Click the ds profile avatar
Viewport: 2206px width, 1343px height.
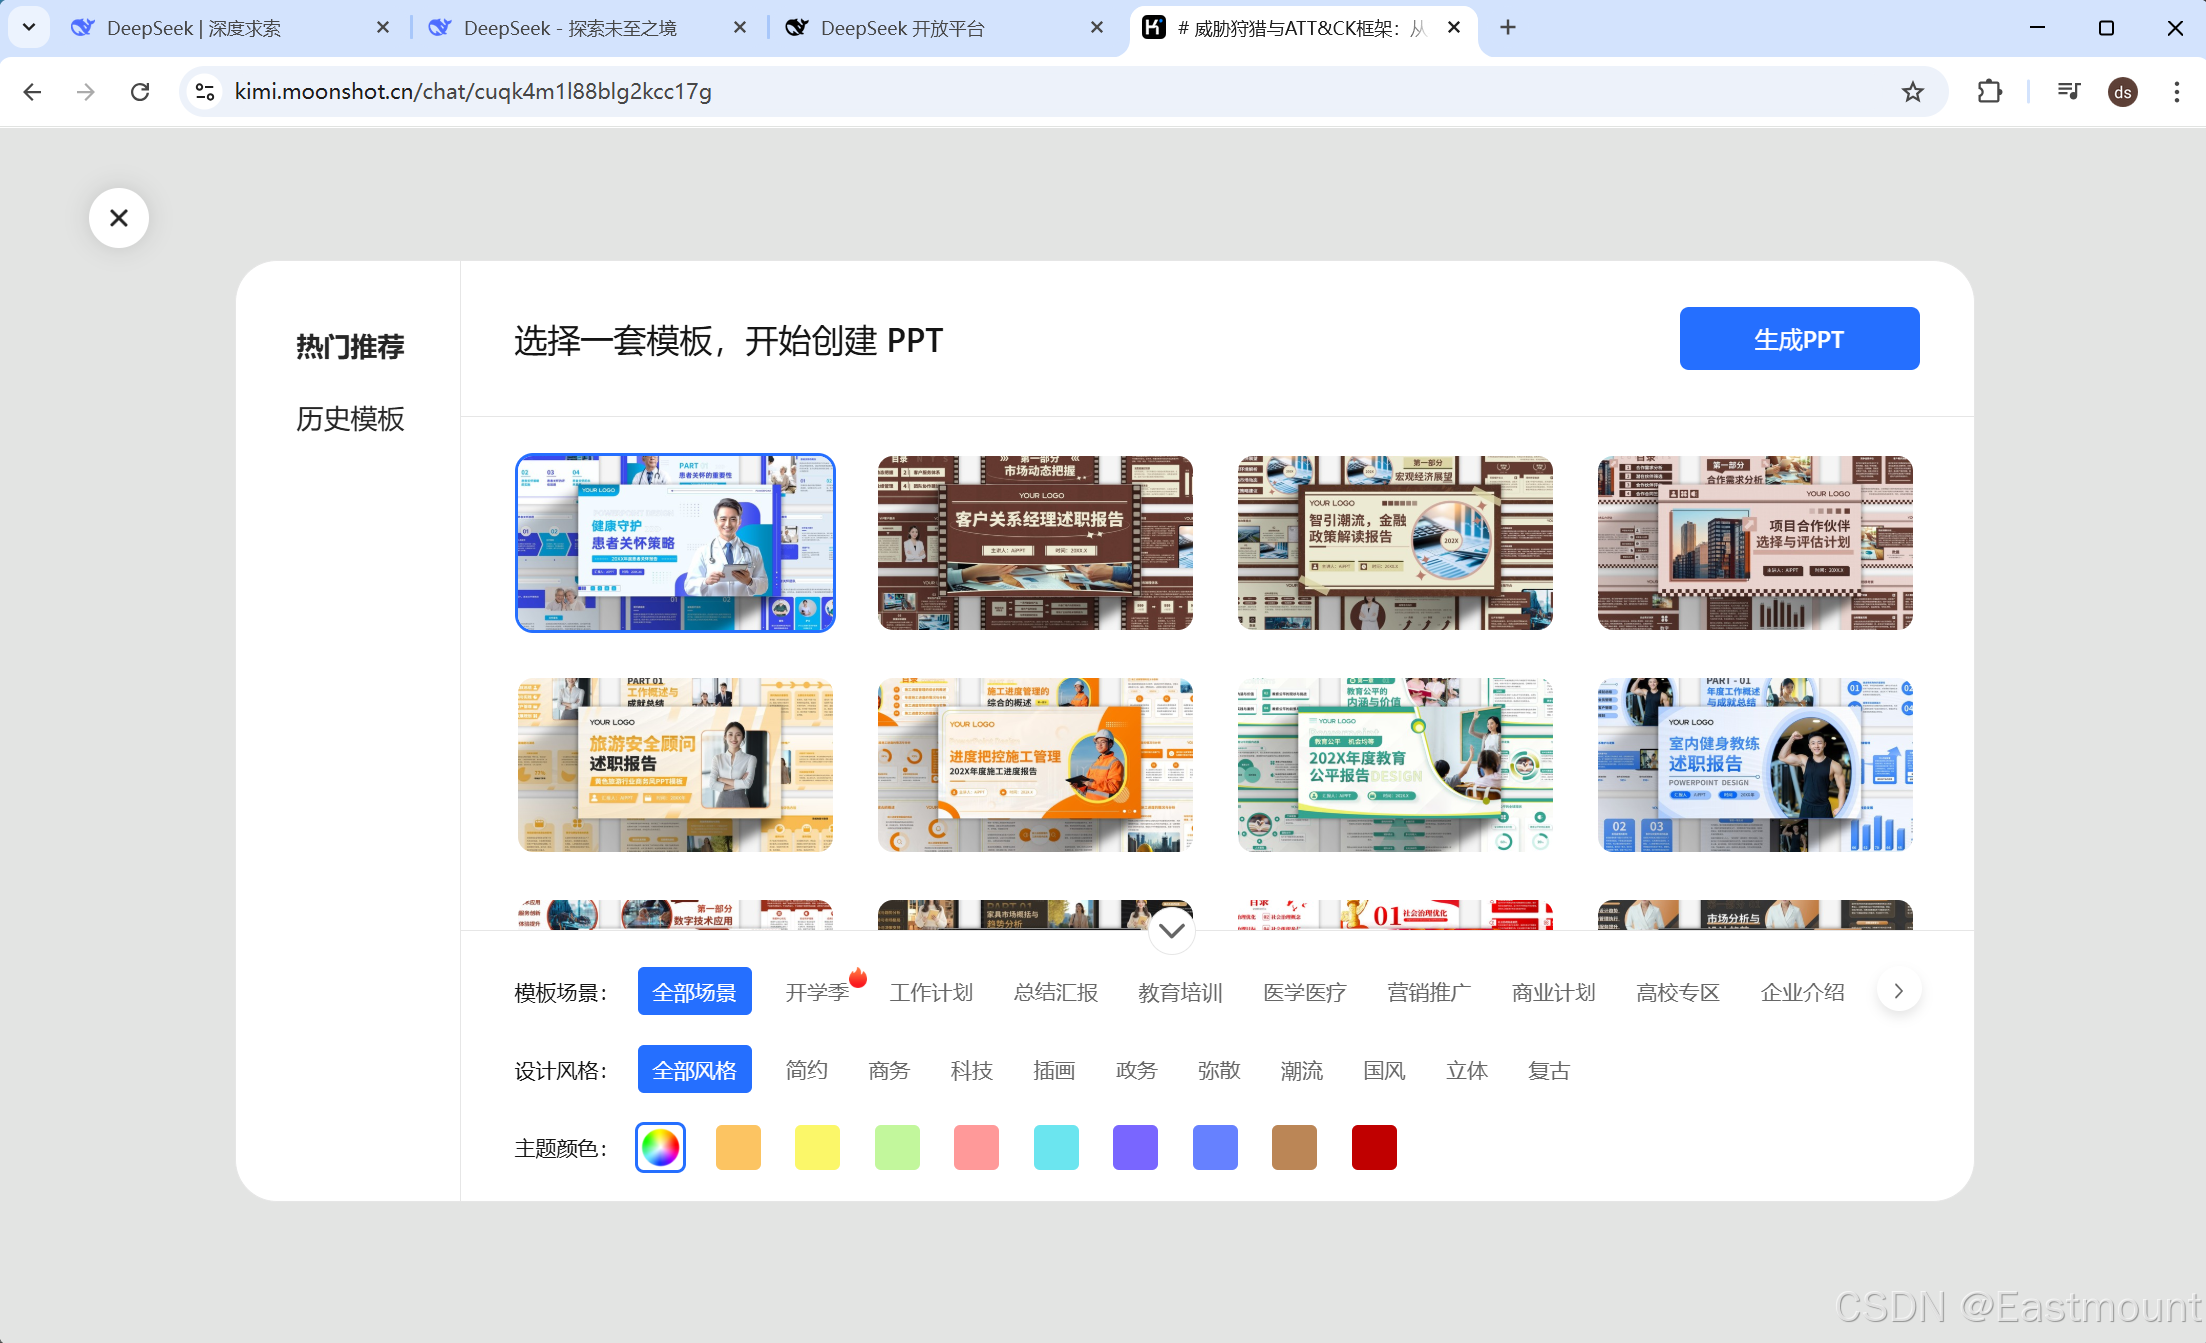pyautogui.click(x=2122, y=92)
